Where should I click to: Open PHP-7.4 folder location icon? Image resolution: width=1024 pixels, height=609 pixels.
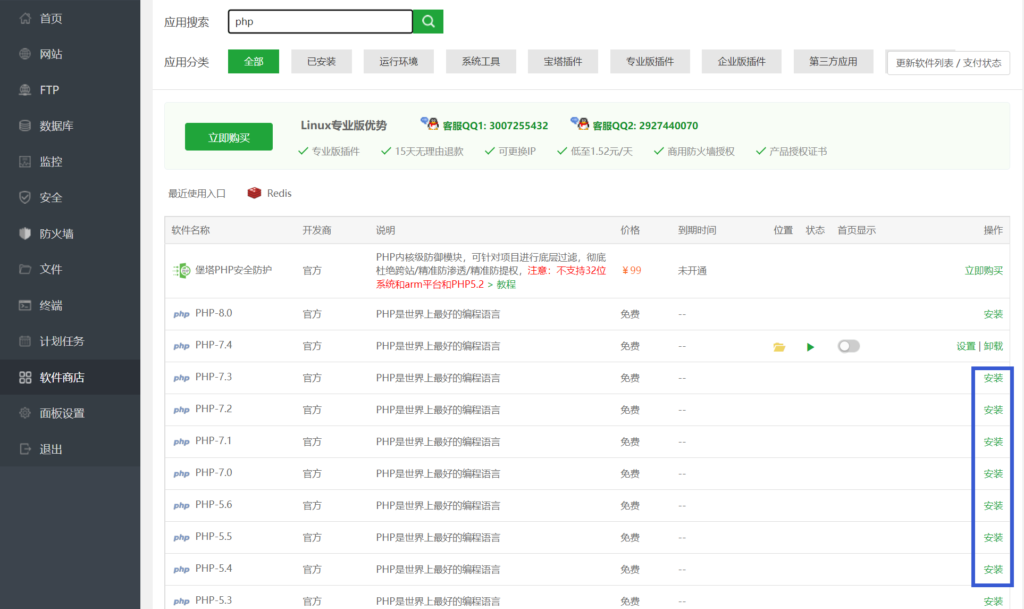pyautogui.click(x=779, y=347)
